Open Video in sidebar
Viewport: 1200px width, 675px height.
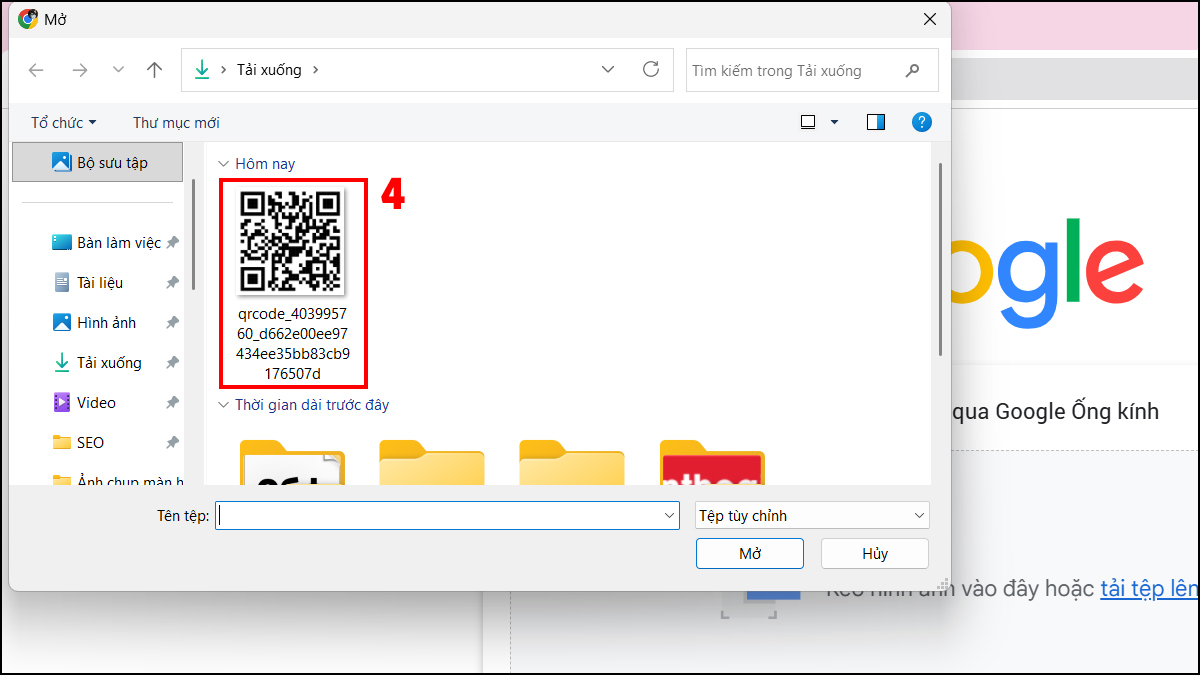84,403
